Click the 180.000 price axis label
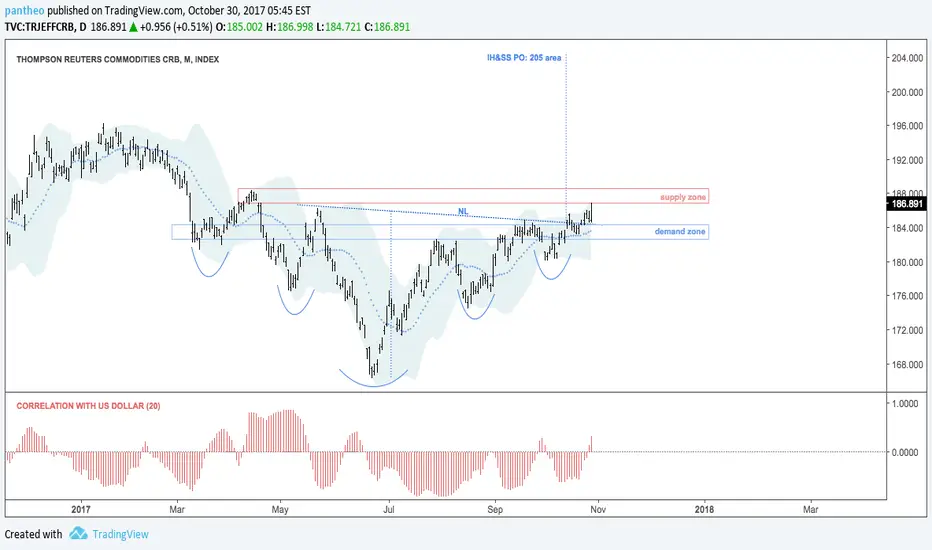Image resolution: width=932 pixels, height=550 pixels. pyautogui.click(x=907, y=262)
